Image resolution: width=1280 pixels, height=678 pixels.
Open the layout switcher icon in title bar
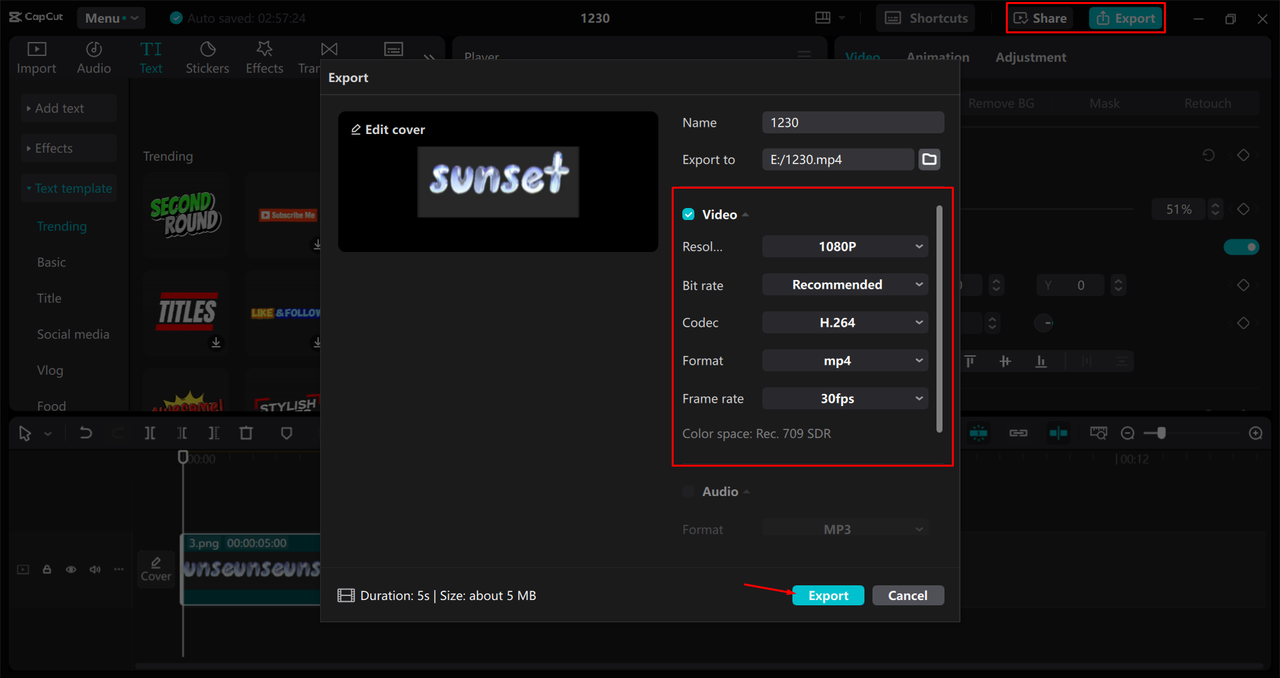coord(823,18)
